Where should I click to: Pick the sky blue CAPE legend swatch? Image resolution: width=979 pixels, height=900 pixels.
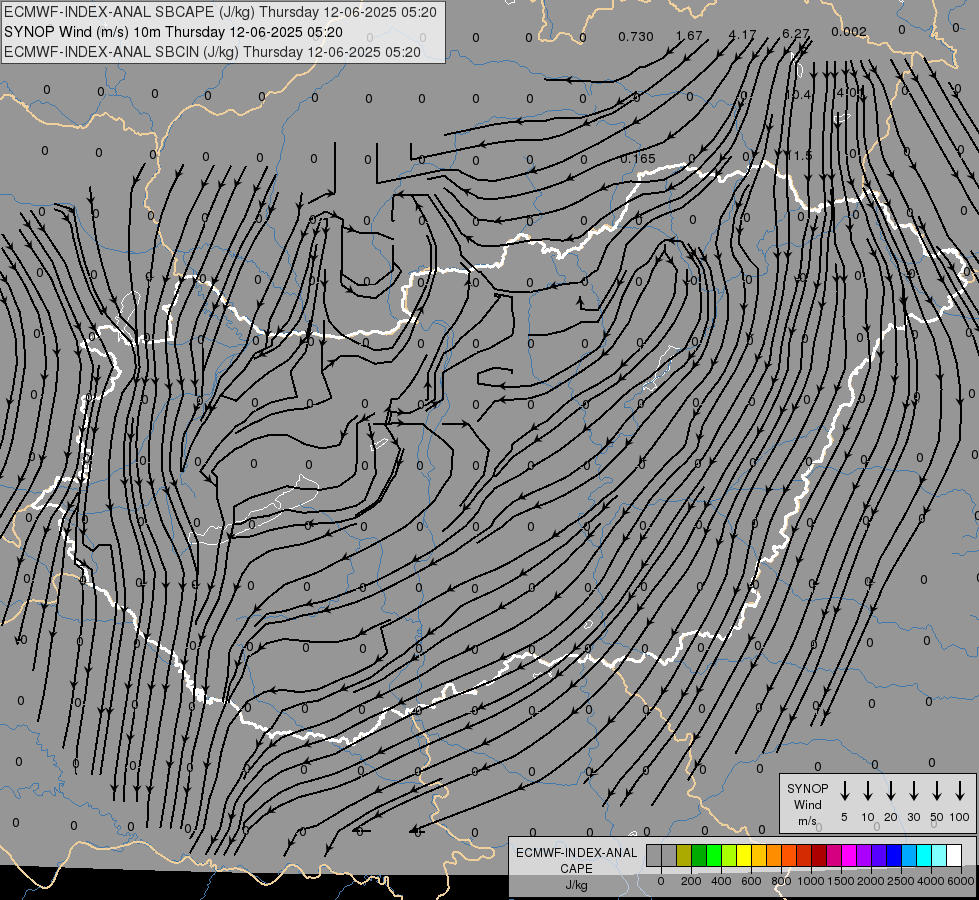pyautogui.click(x=909, y=855)
